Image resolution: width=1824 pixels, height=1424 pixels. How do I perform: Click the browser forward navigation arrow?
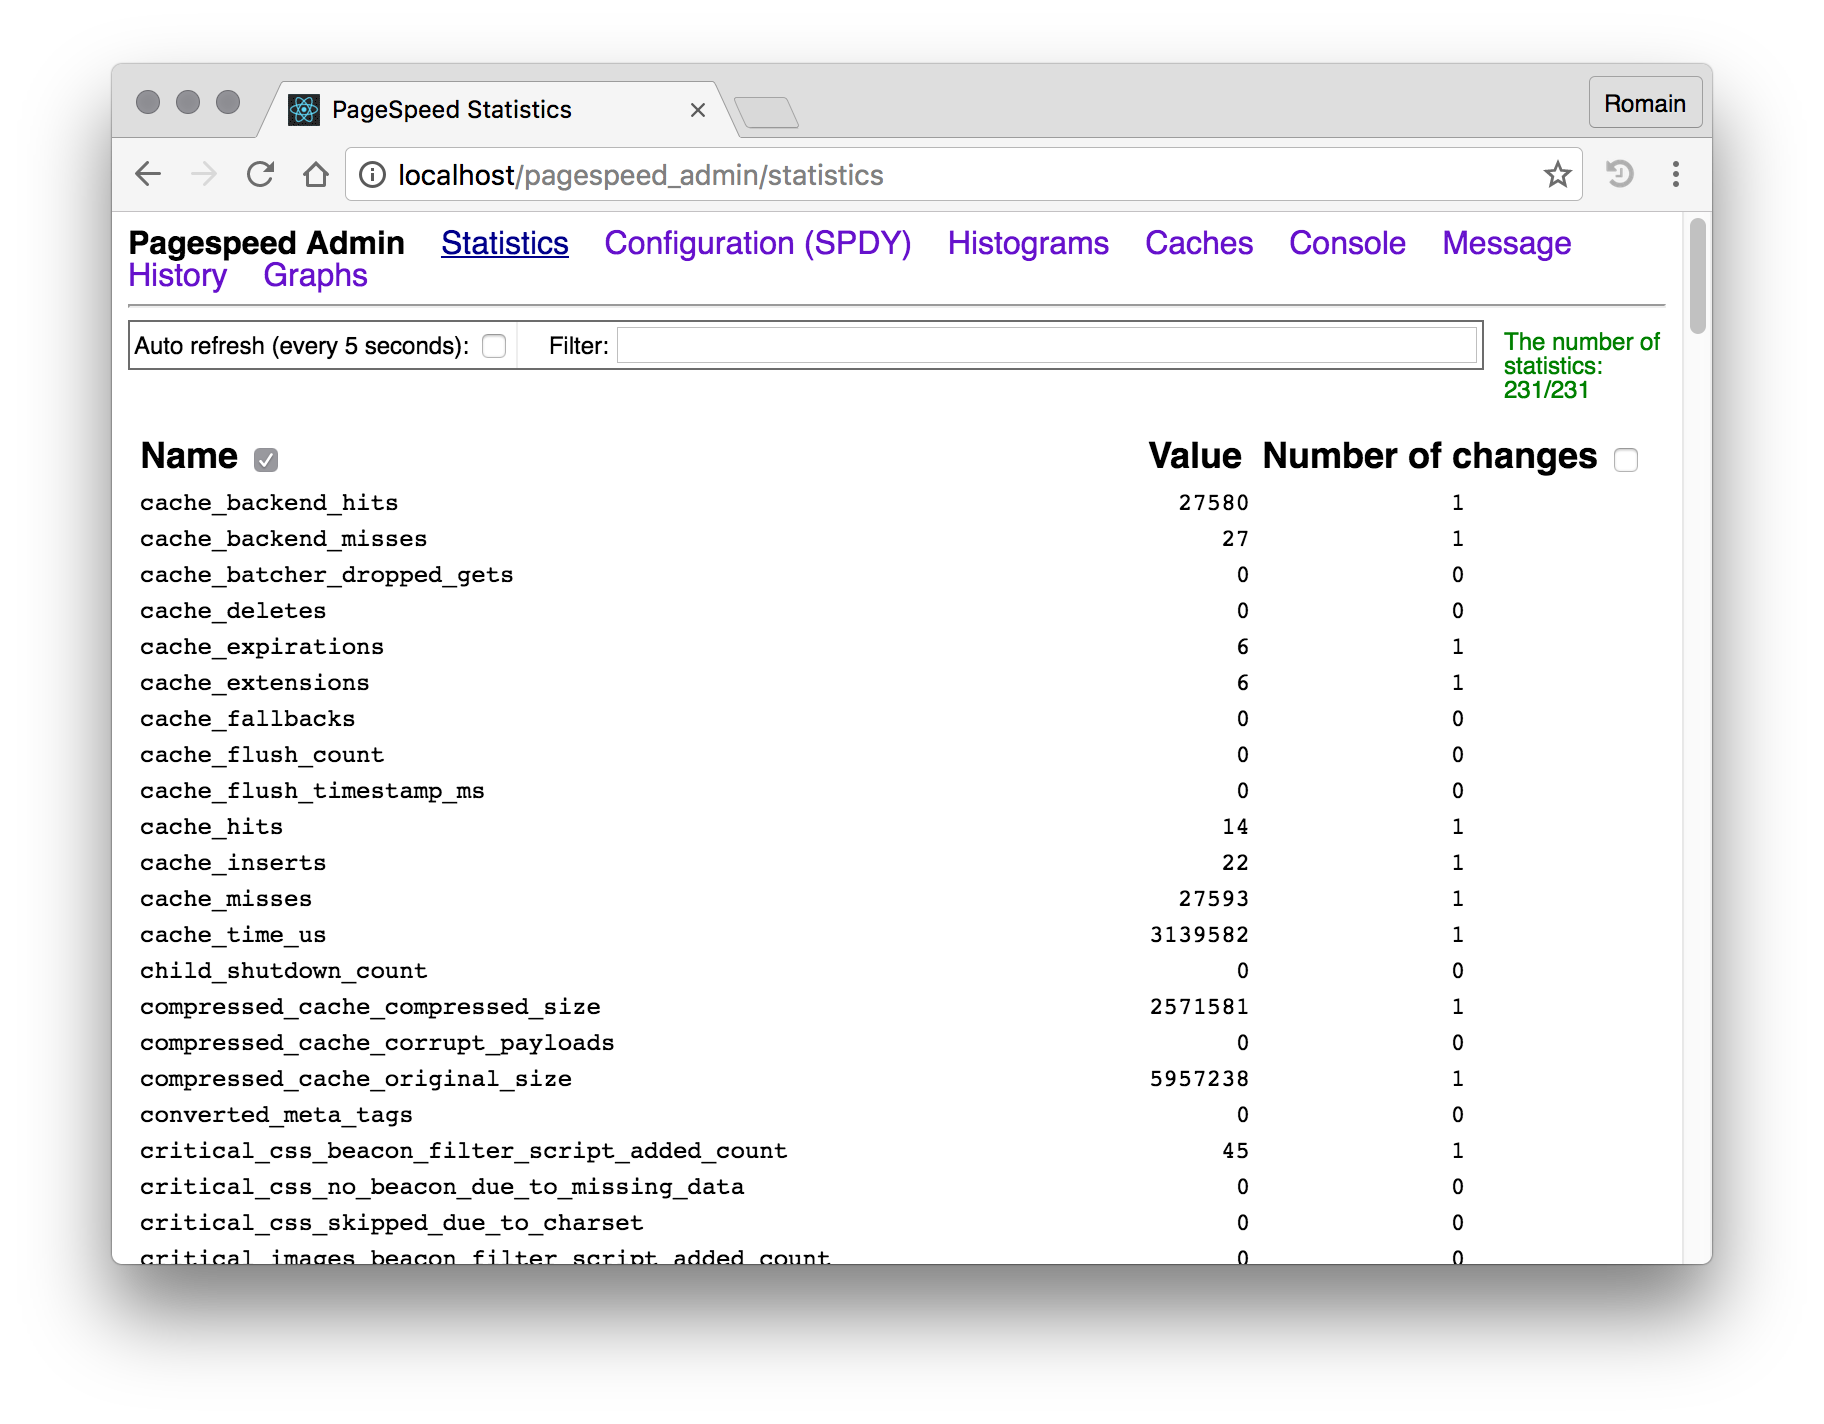[203, 174]
